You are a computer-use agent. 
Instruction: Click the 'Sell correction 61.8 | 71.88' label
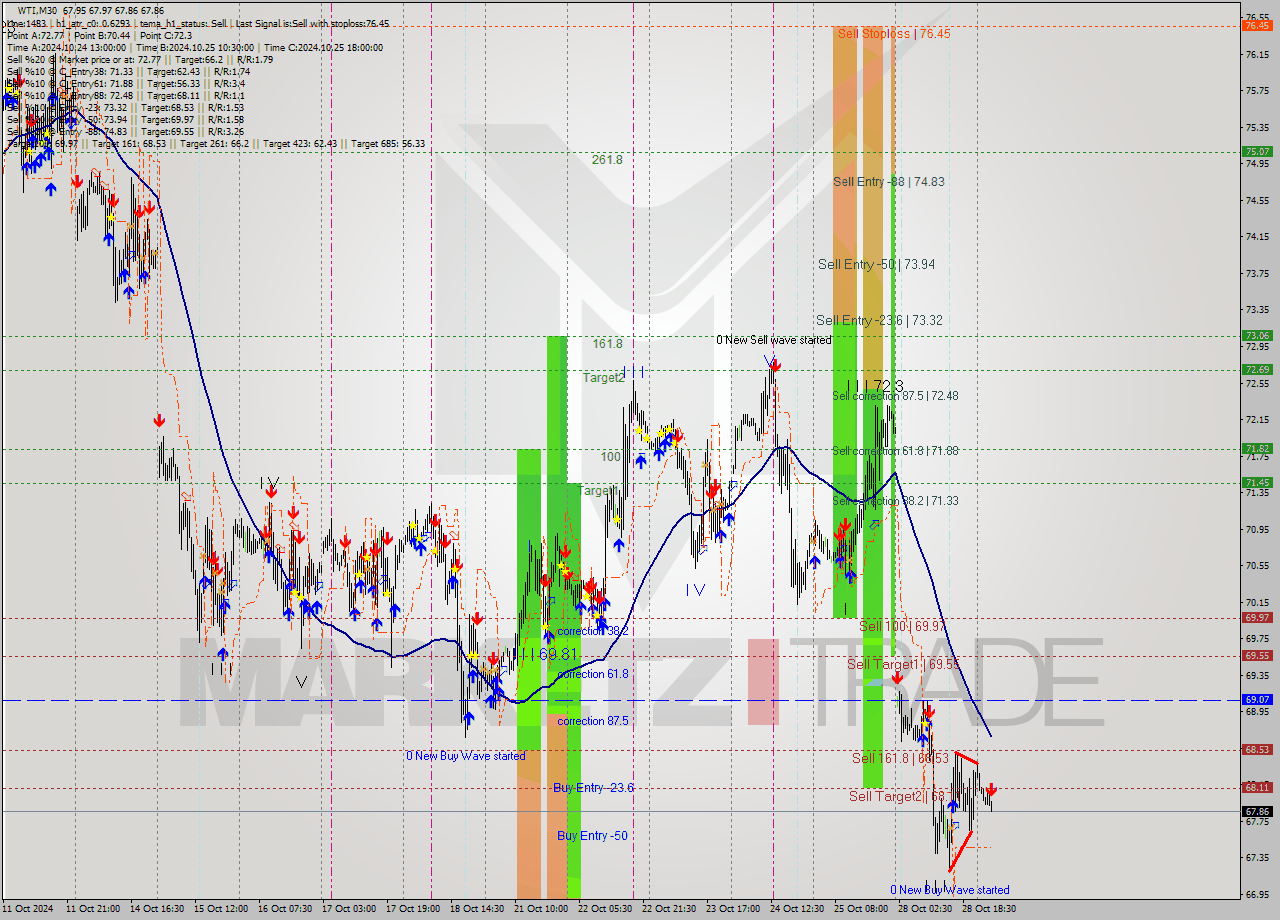coord(895,451)
